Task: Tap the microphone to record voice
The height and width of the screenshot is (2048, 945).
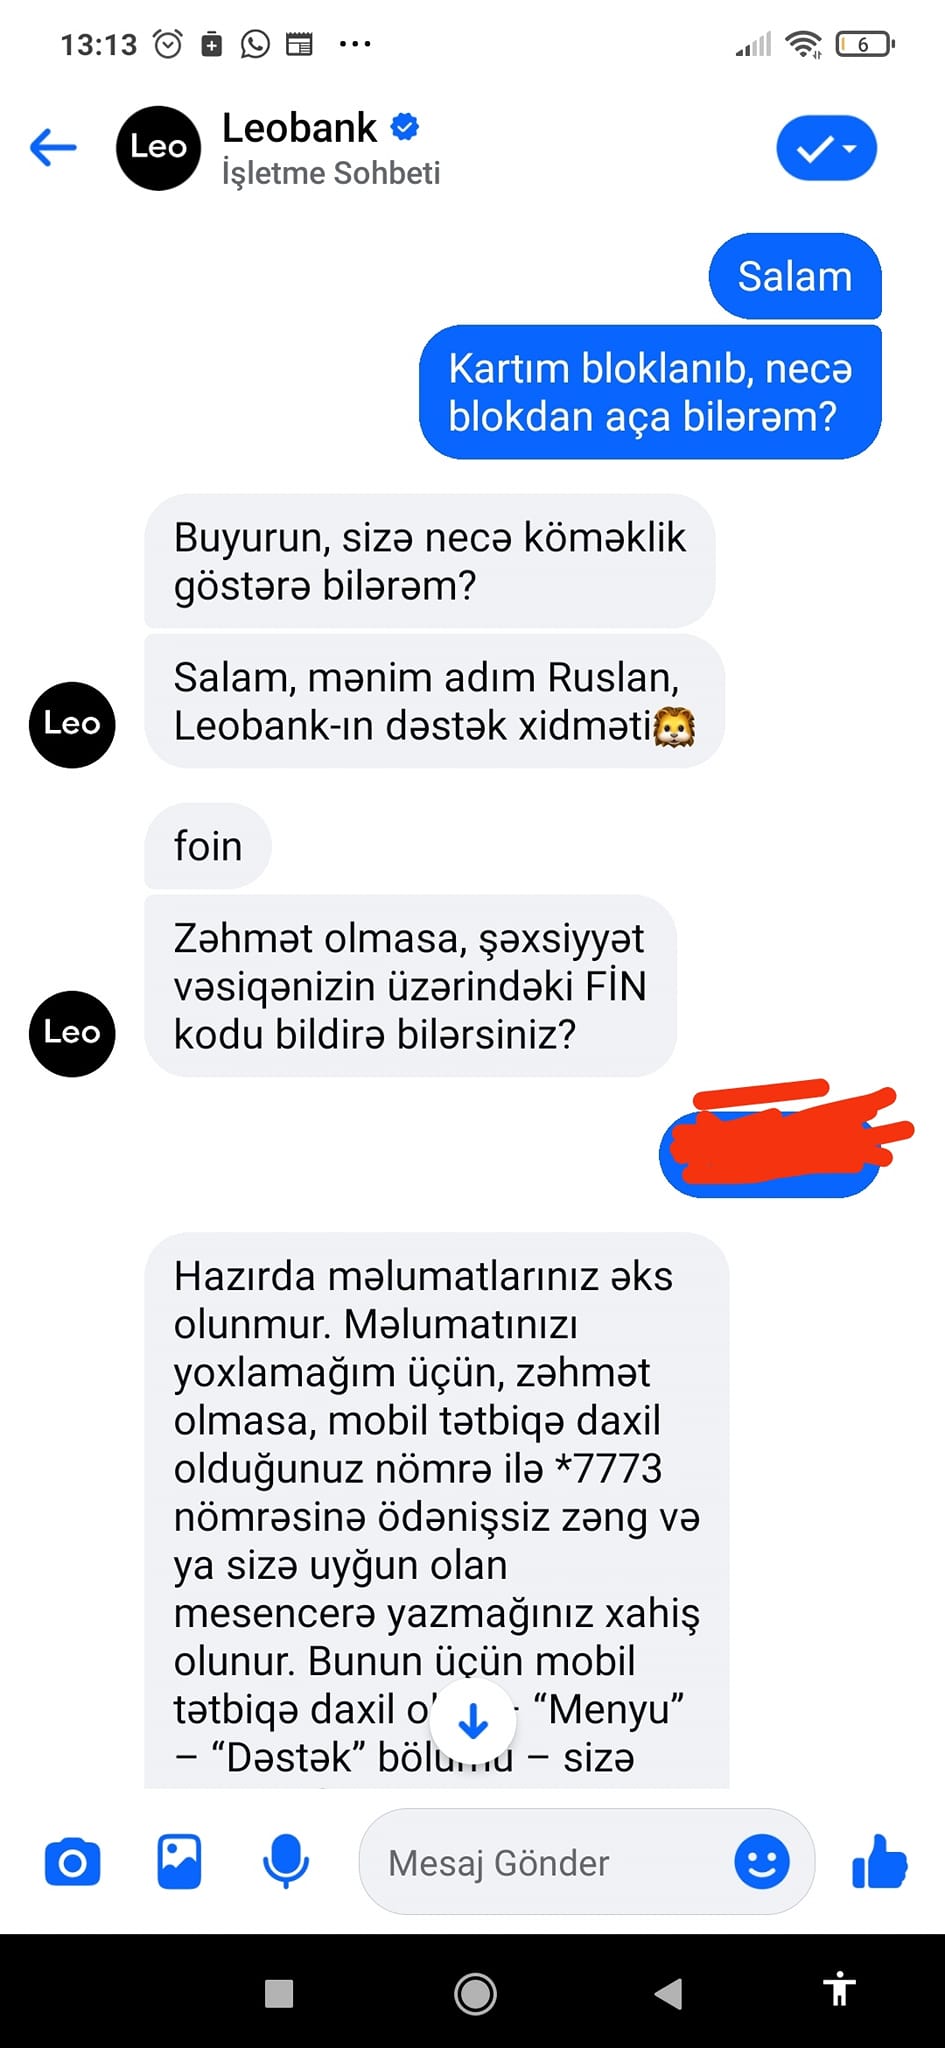Action: (285, 1862)
